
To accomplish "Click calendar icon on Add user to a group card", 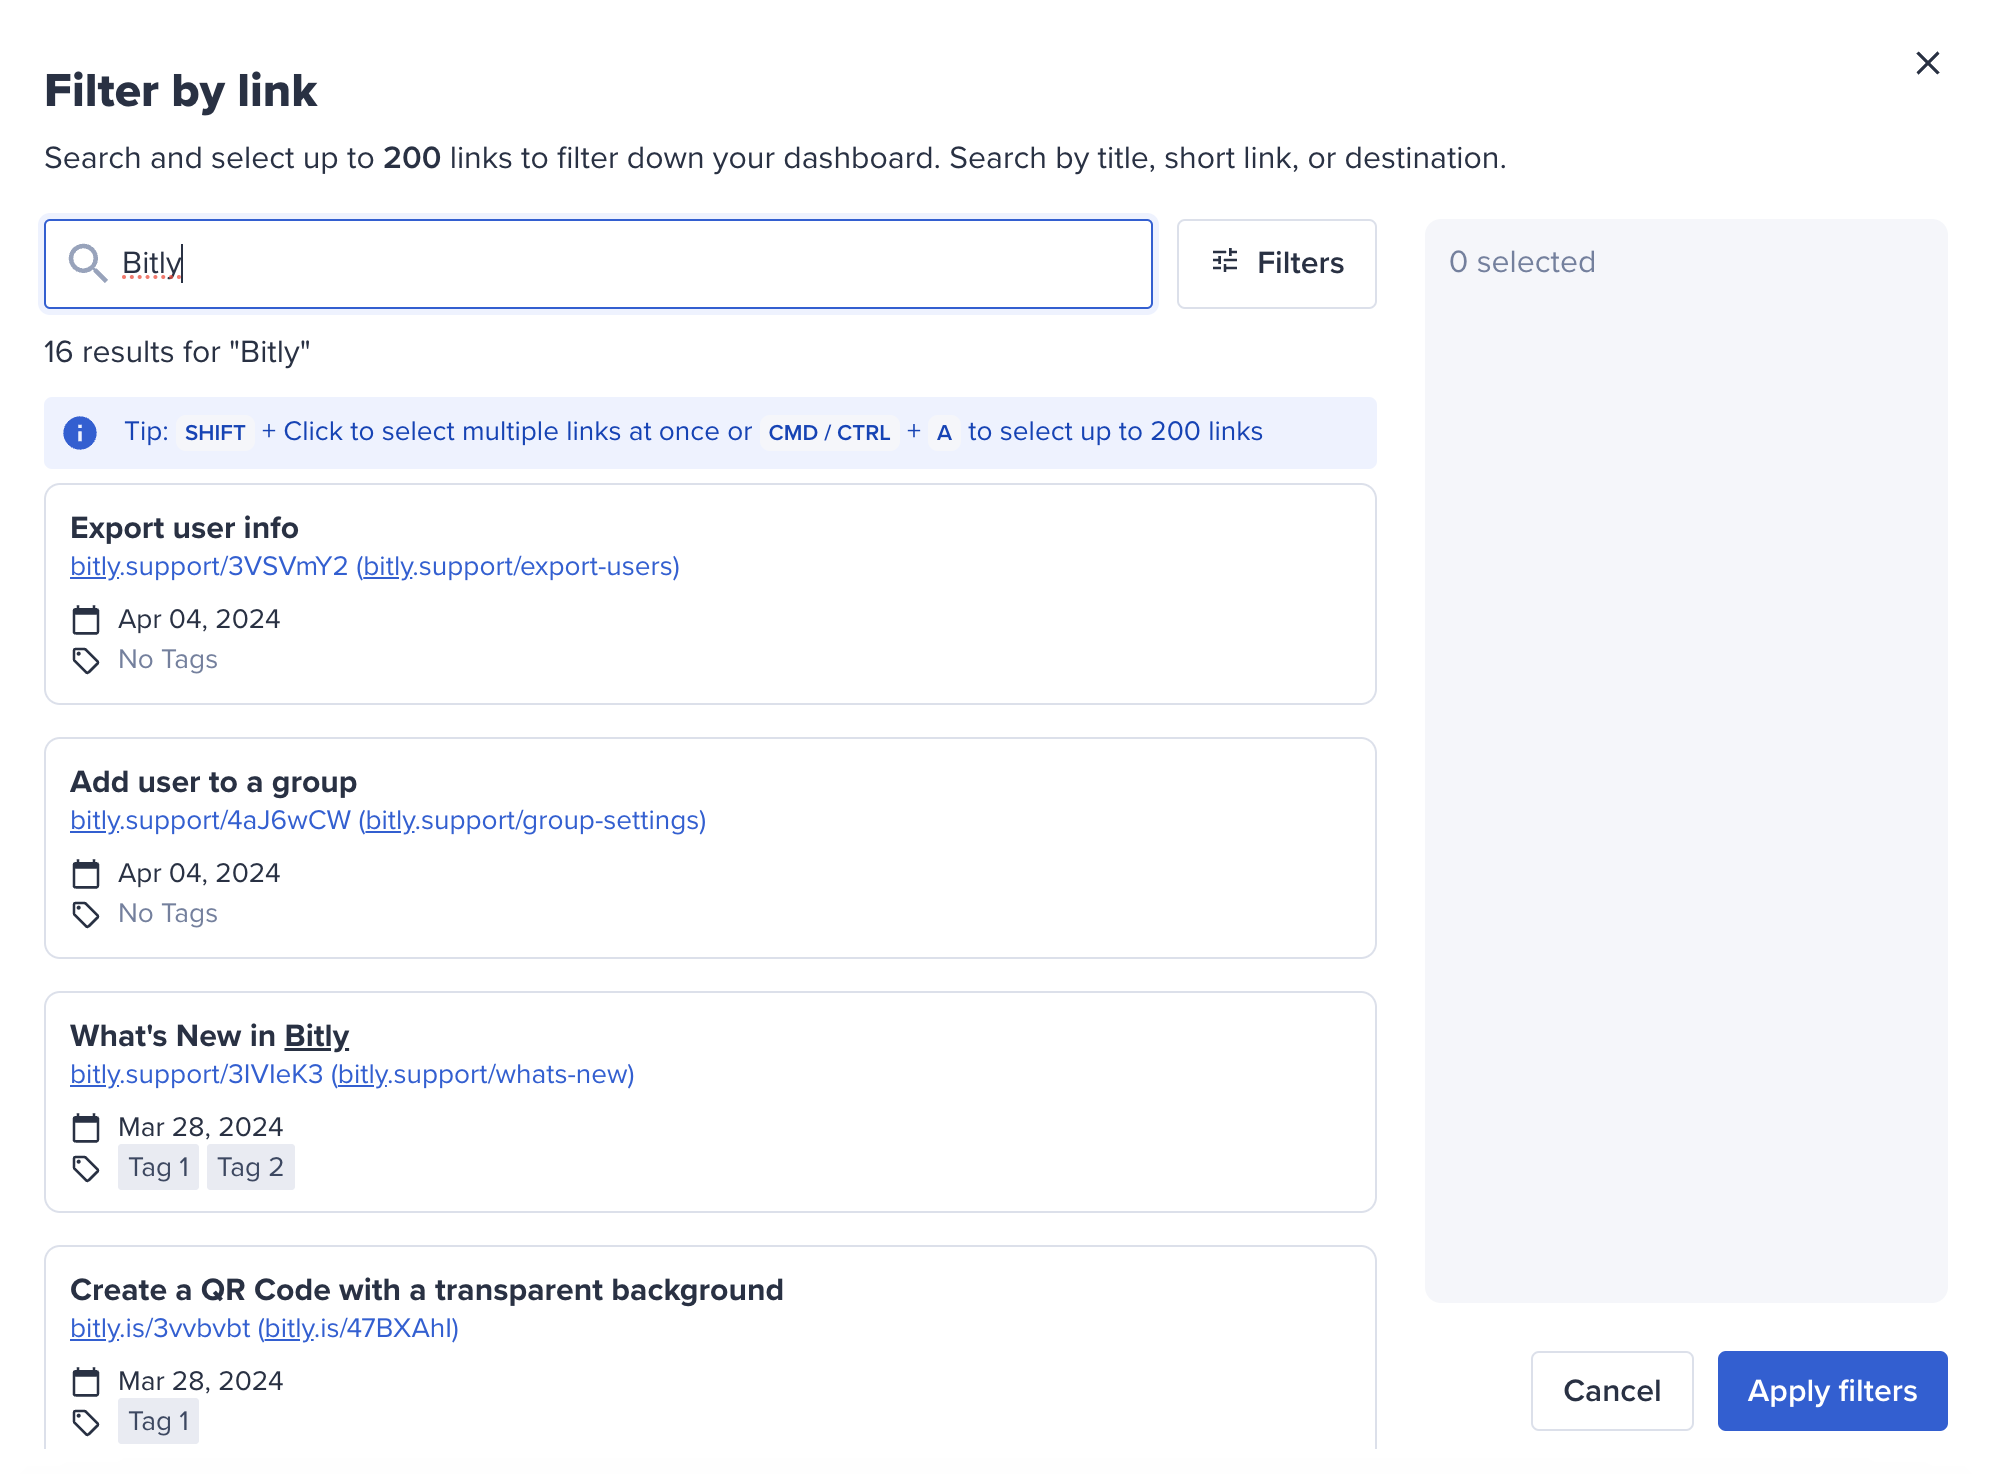I will 86,874.
